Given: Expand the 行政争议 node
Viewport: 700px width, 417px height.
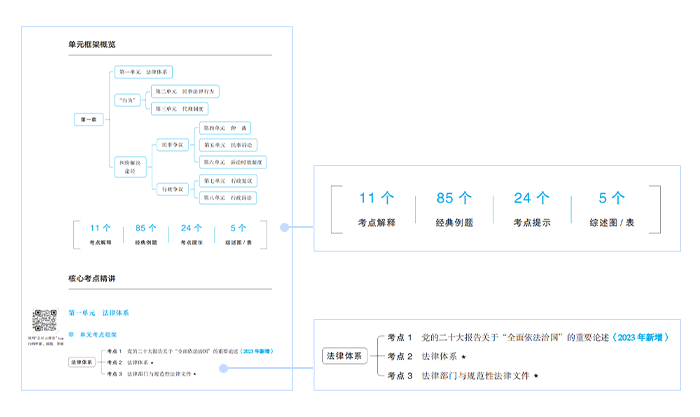Looking at the screenshot, I should pyautogui.click(x=173, y=188).
